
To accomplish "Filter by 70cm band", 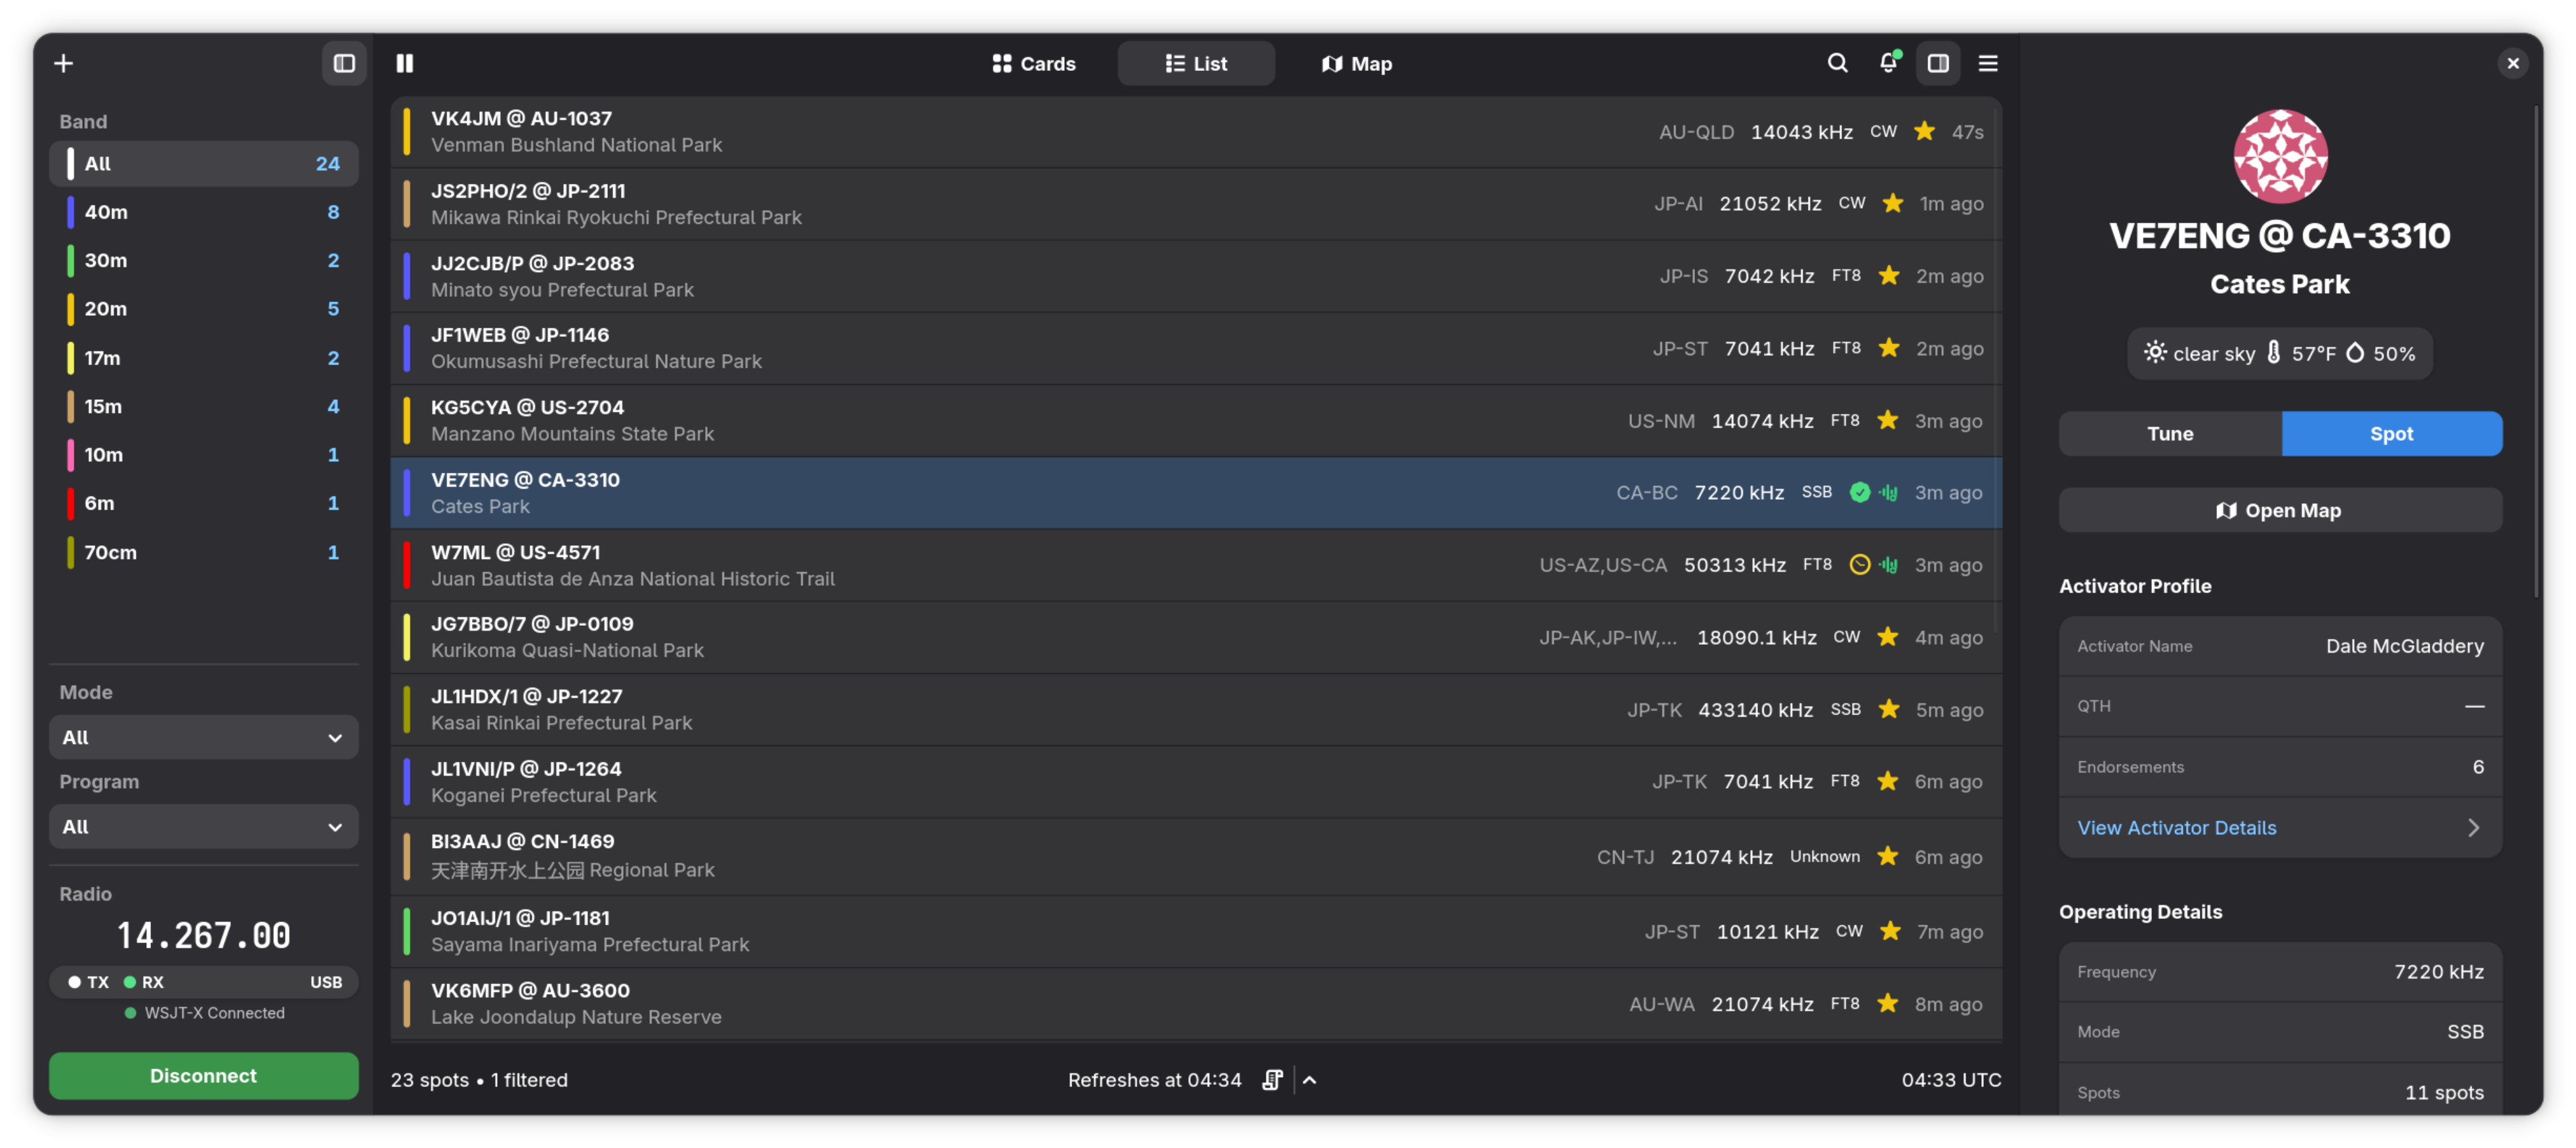I will (x=203, y=552).
